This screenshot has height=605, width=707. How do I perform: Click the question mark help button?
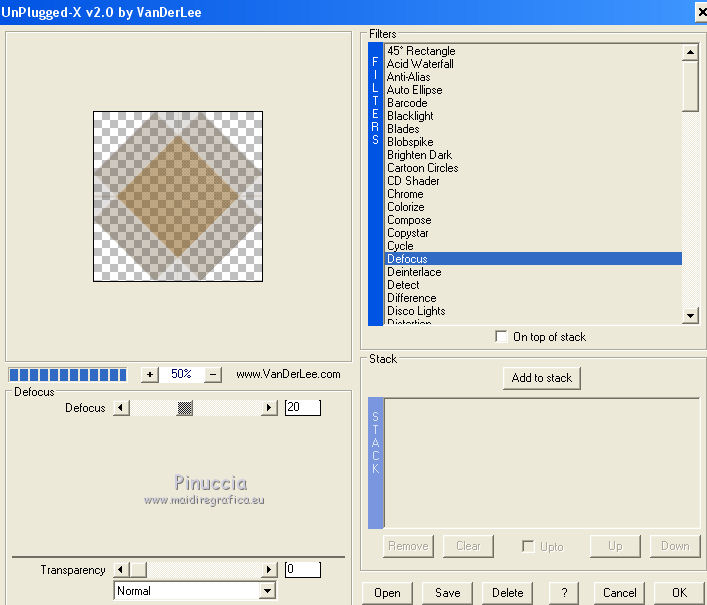tap(564, 593)
